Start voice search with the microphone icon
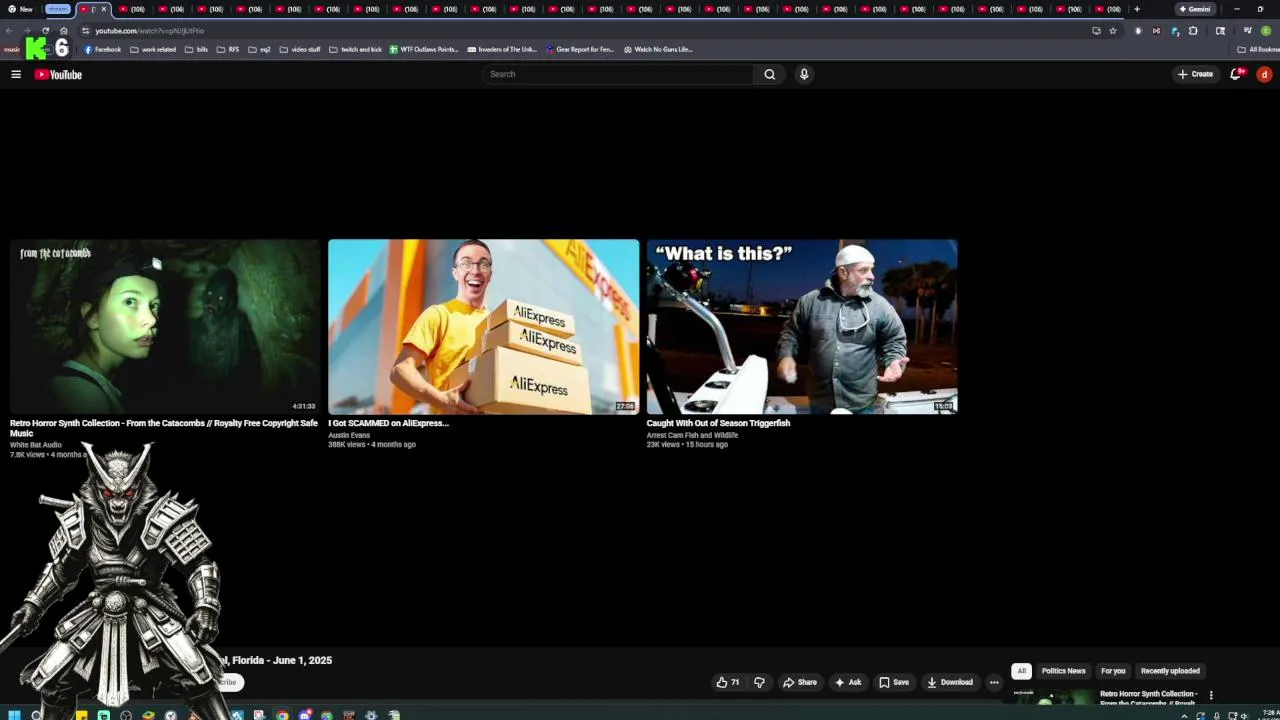This screenshot has height=720, width=1280. (803, 74)
